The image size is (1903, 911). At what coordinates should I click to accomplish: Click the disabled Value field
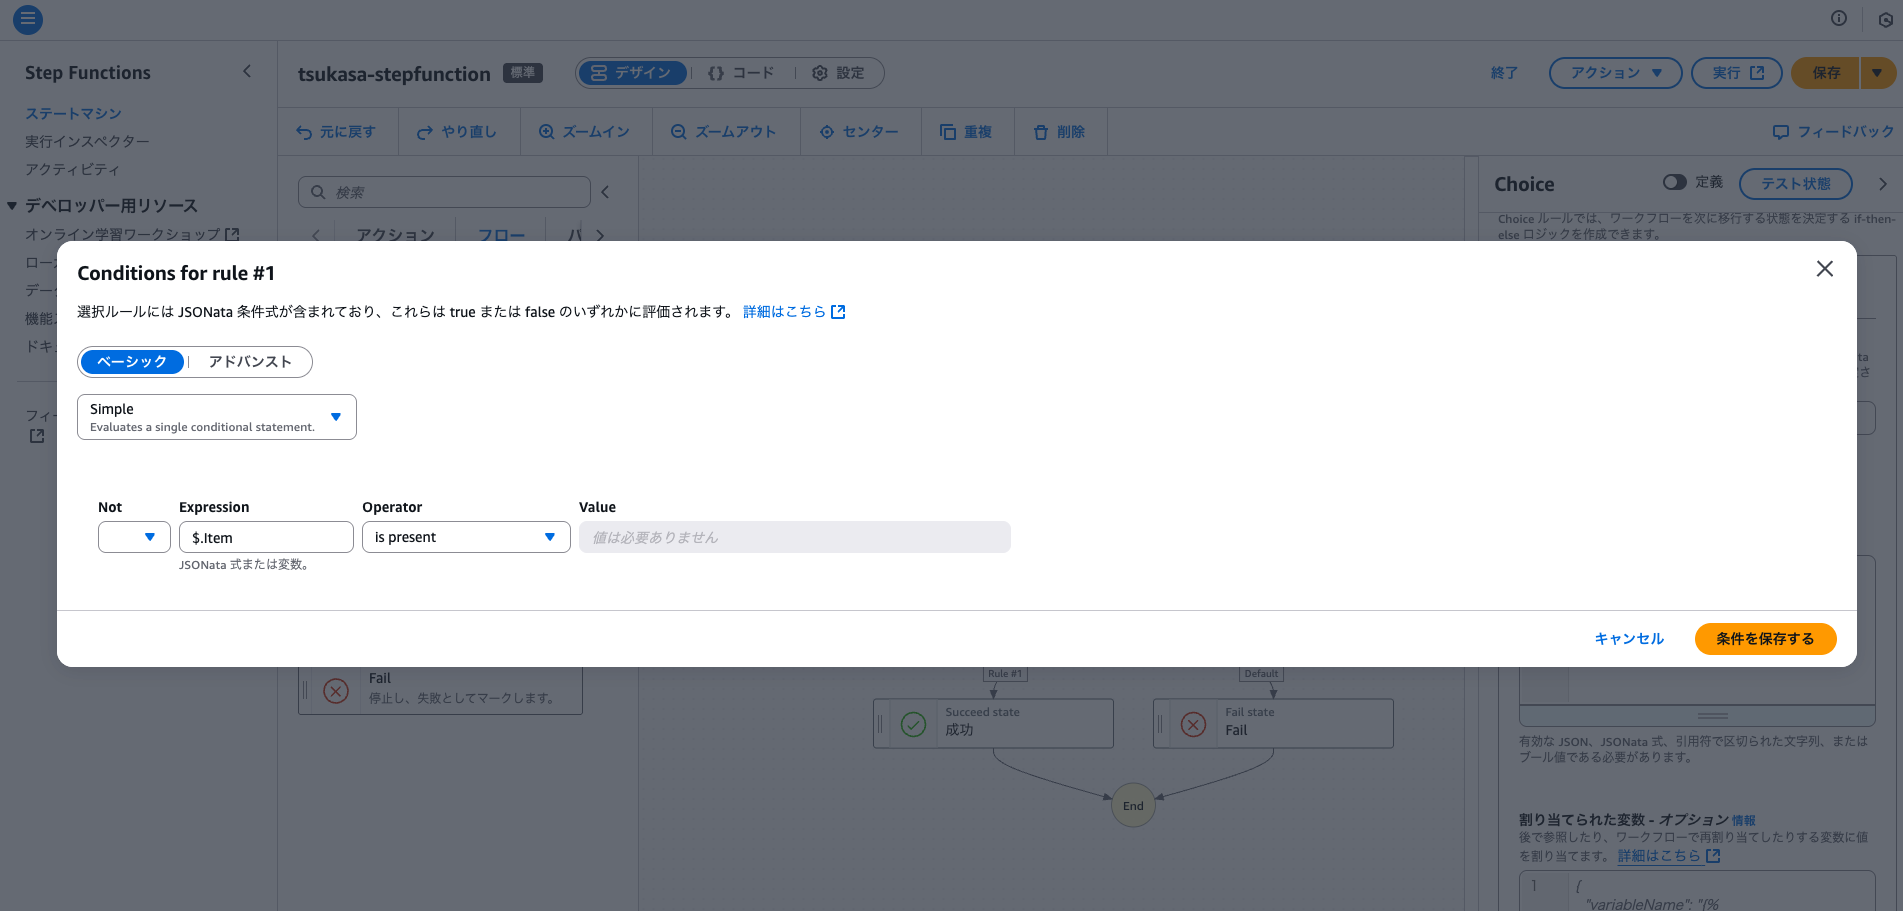(x=795, y=537)
